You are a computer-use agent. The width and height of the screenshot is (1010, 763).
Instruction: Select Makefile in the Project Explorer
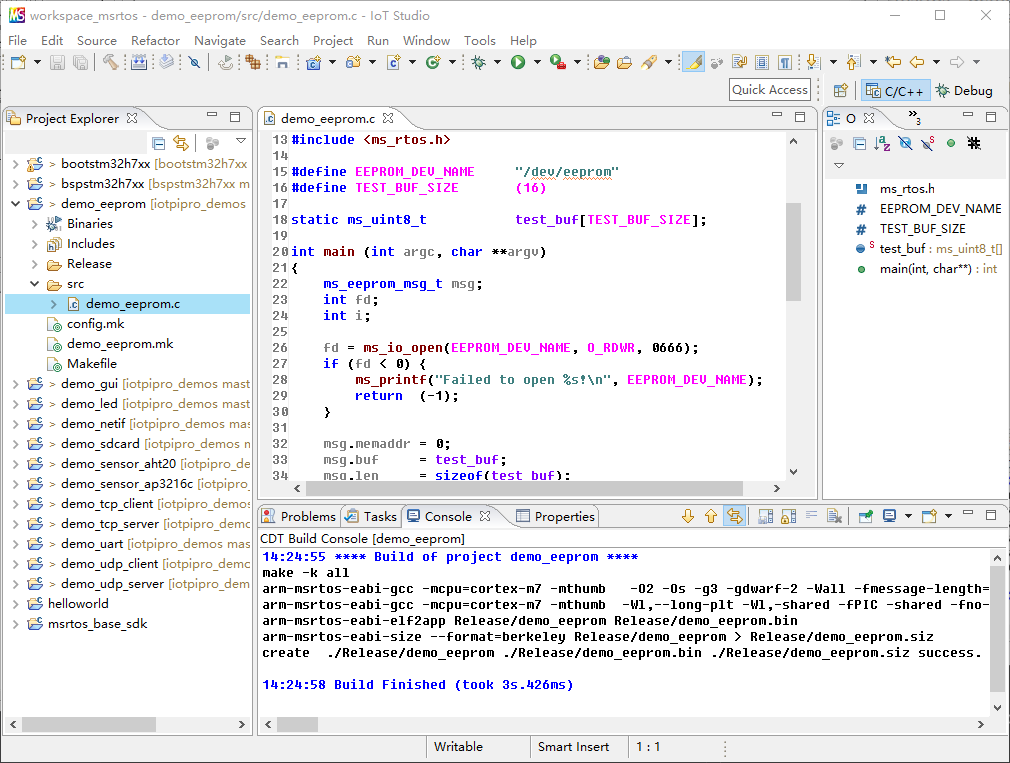point(91,364)
